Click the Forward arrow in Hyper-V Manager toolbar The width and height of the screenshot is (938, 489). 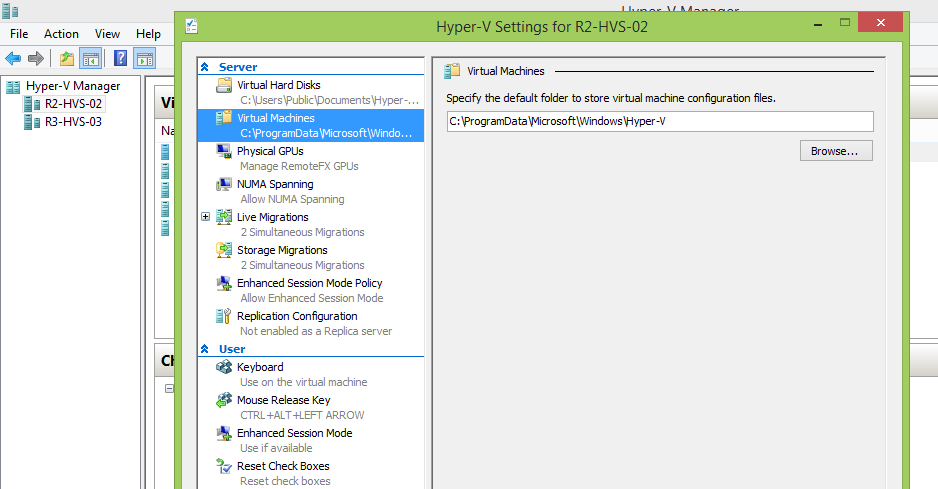click(x=36, y=58)
